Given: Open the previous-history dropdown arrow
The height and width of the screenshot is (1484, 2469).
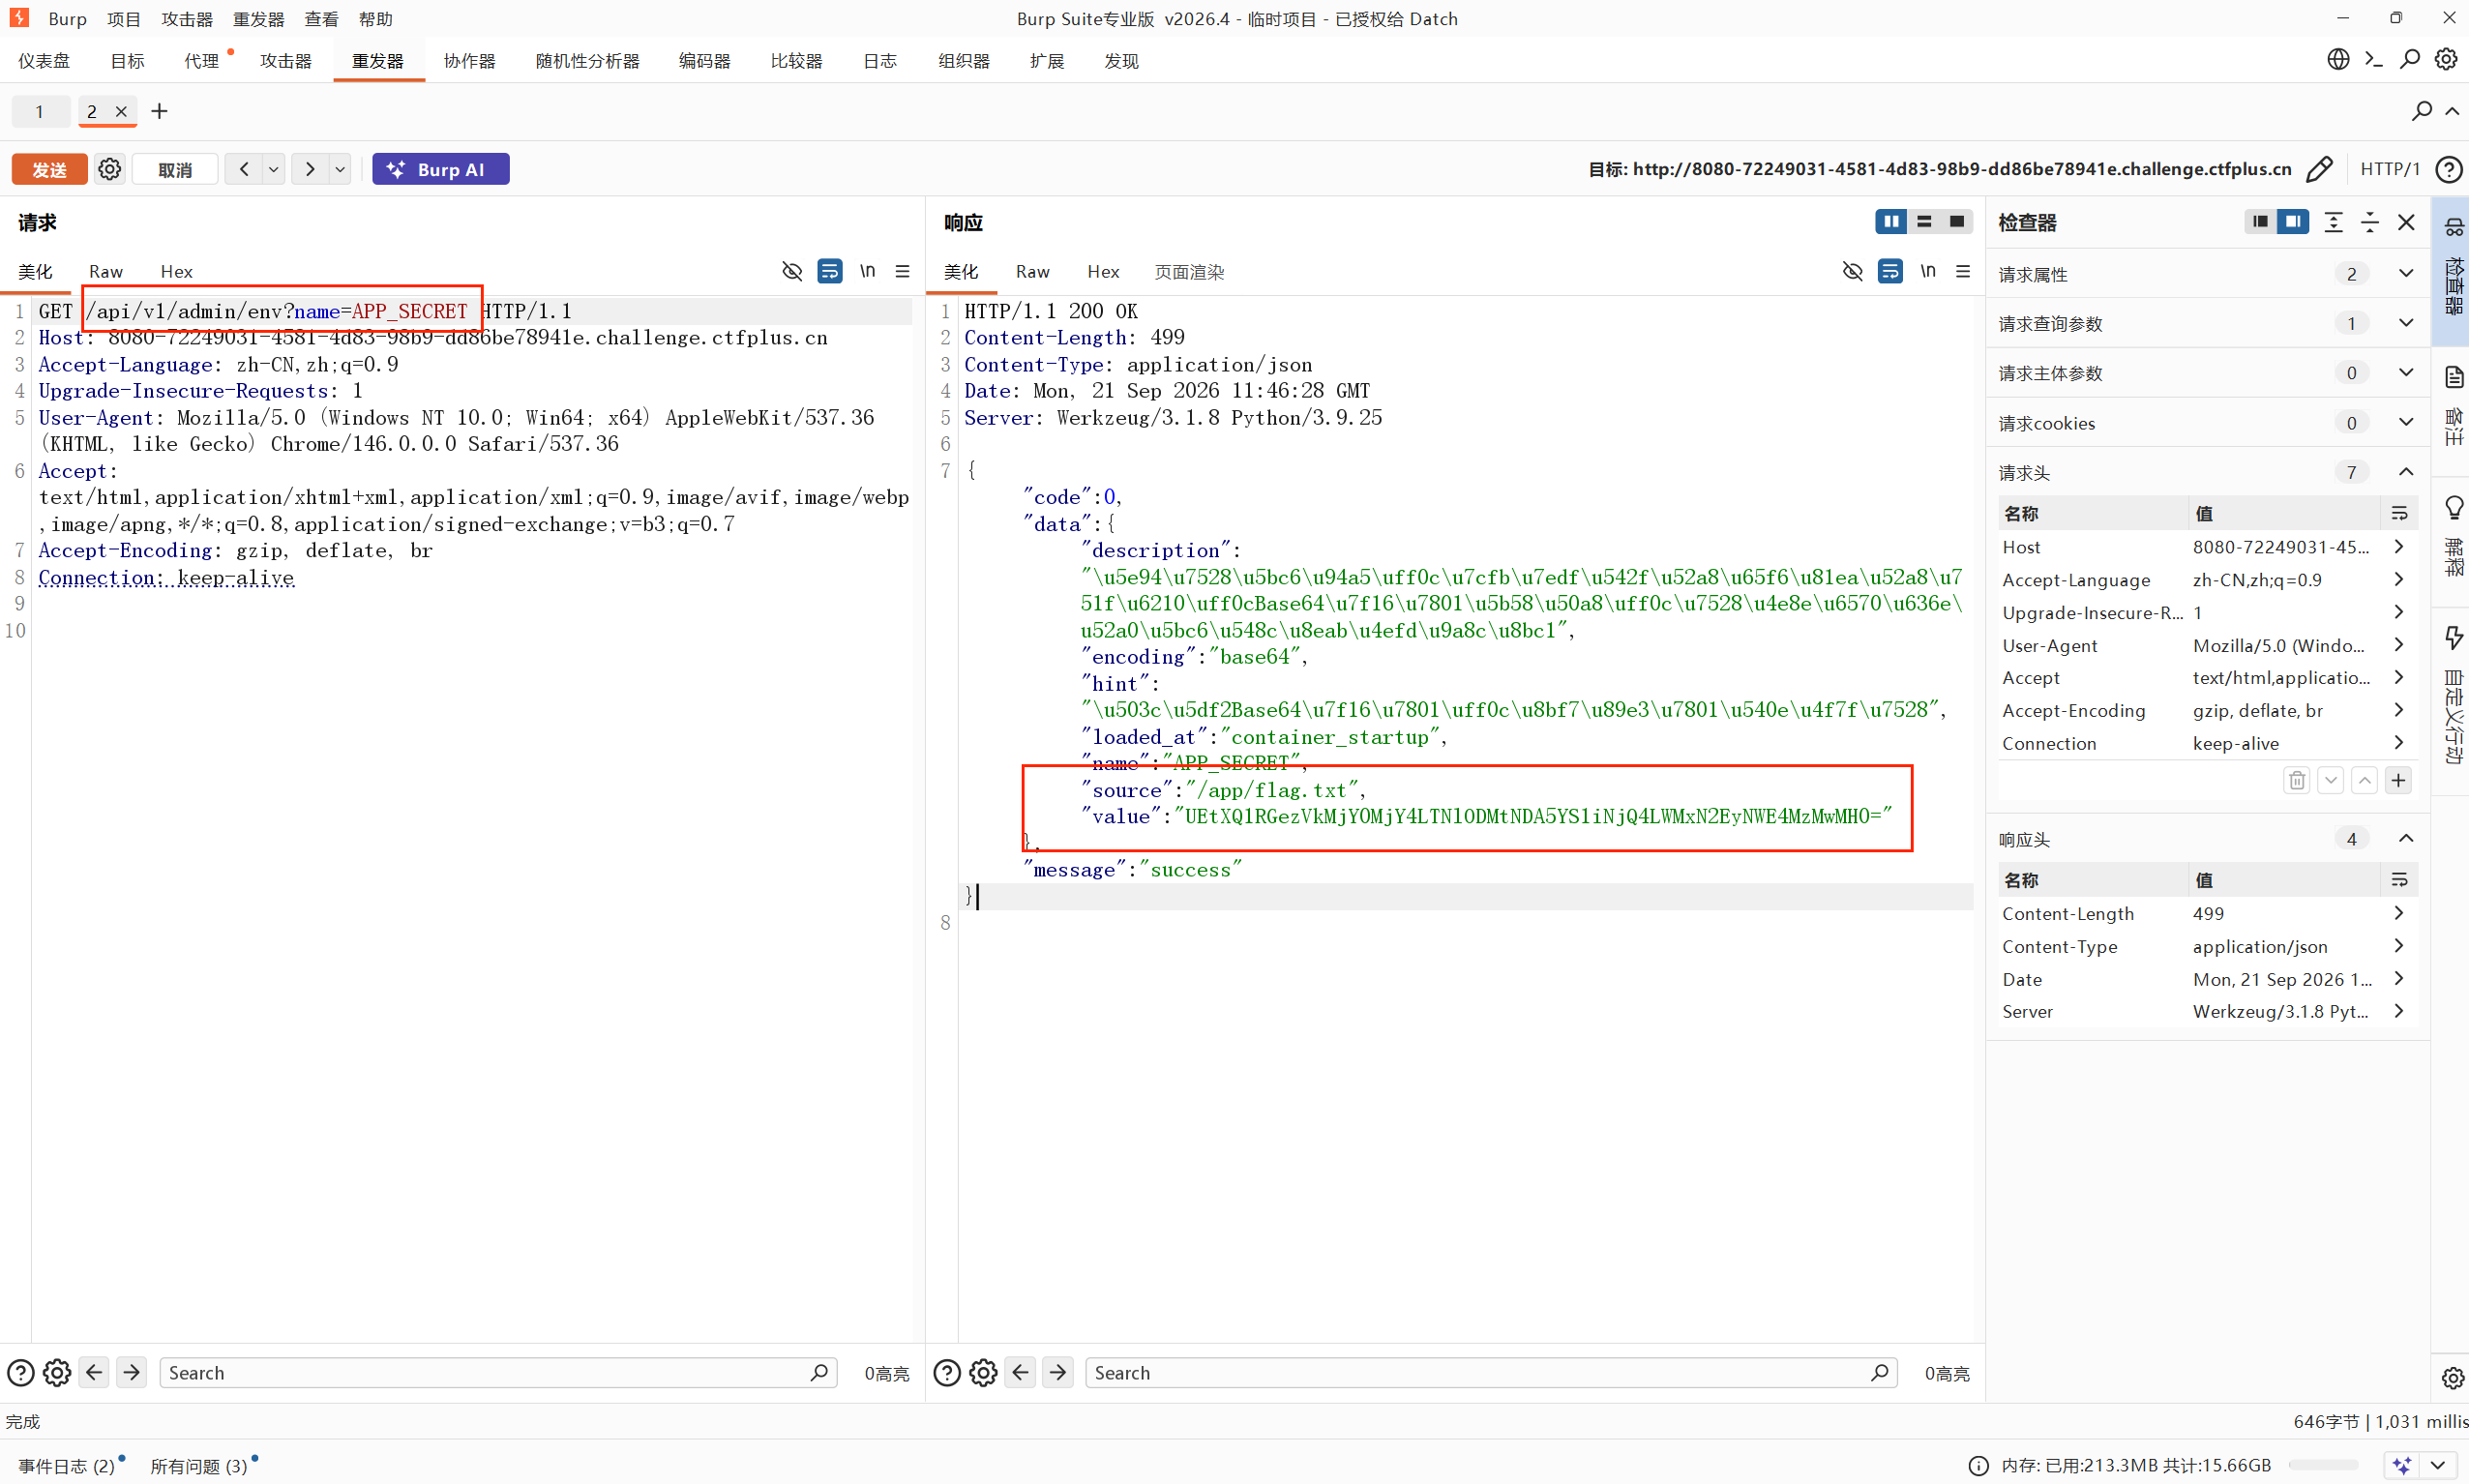Looking at the screenshot, I should (273, 169).
